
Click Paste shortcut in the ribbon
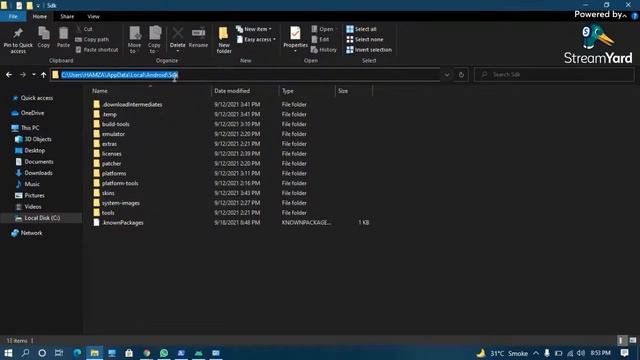[x=97, y=49]
